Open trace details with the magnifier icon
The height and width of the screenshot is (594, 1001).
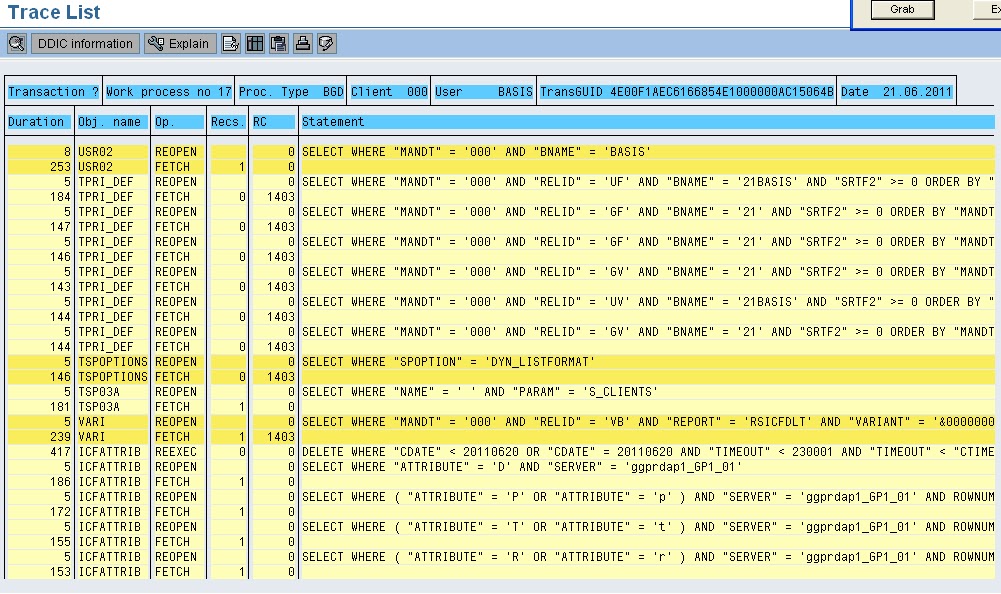coord(16,43)
